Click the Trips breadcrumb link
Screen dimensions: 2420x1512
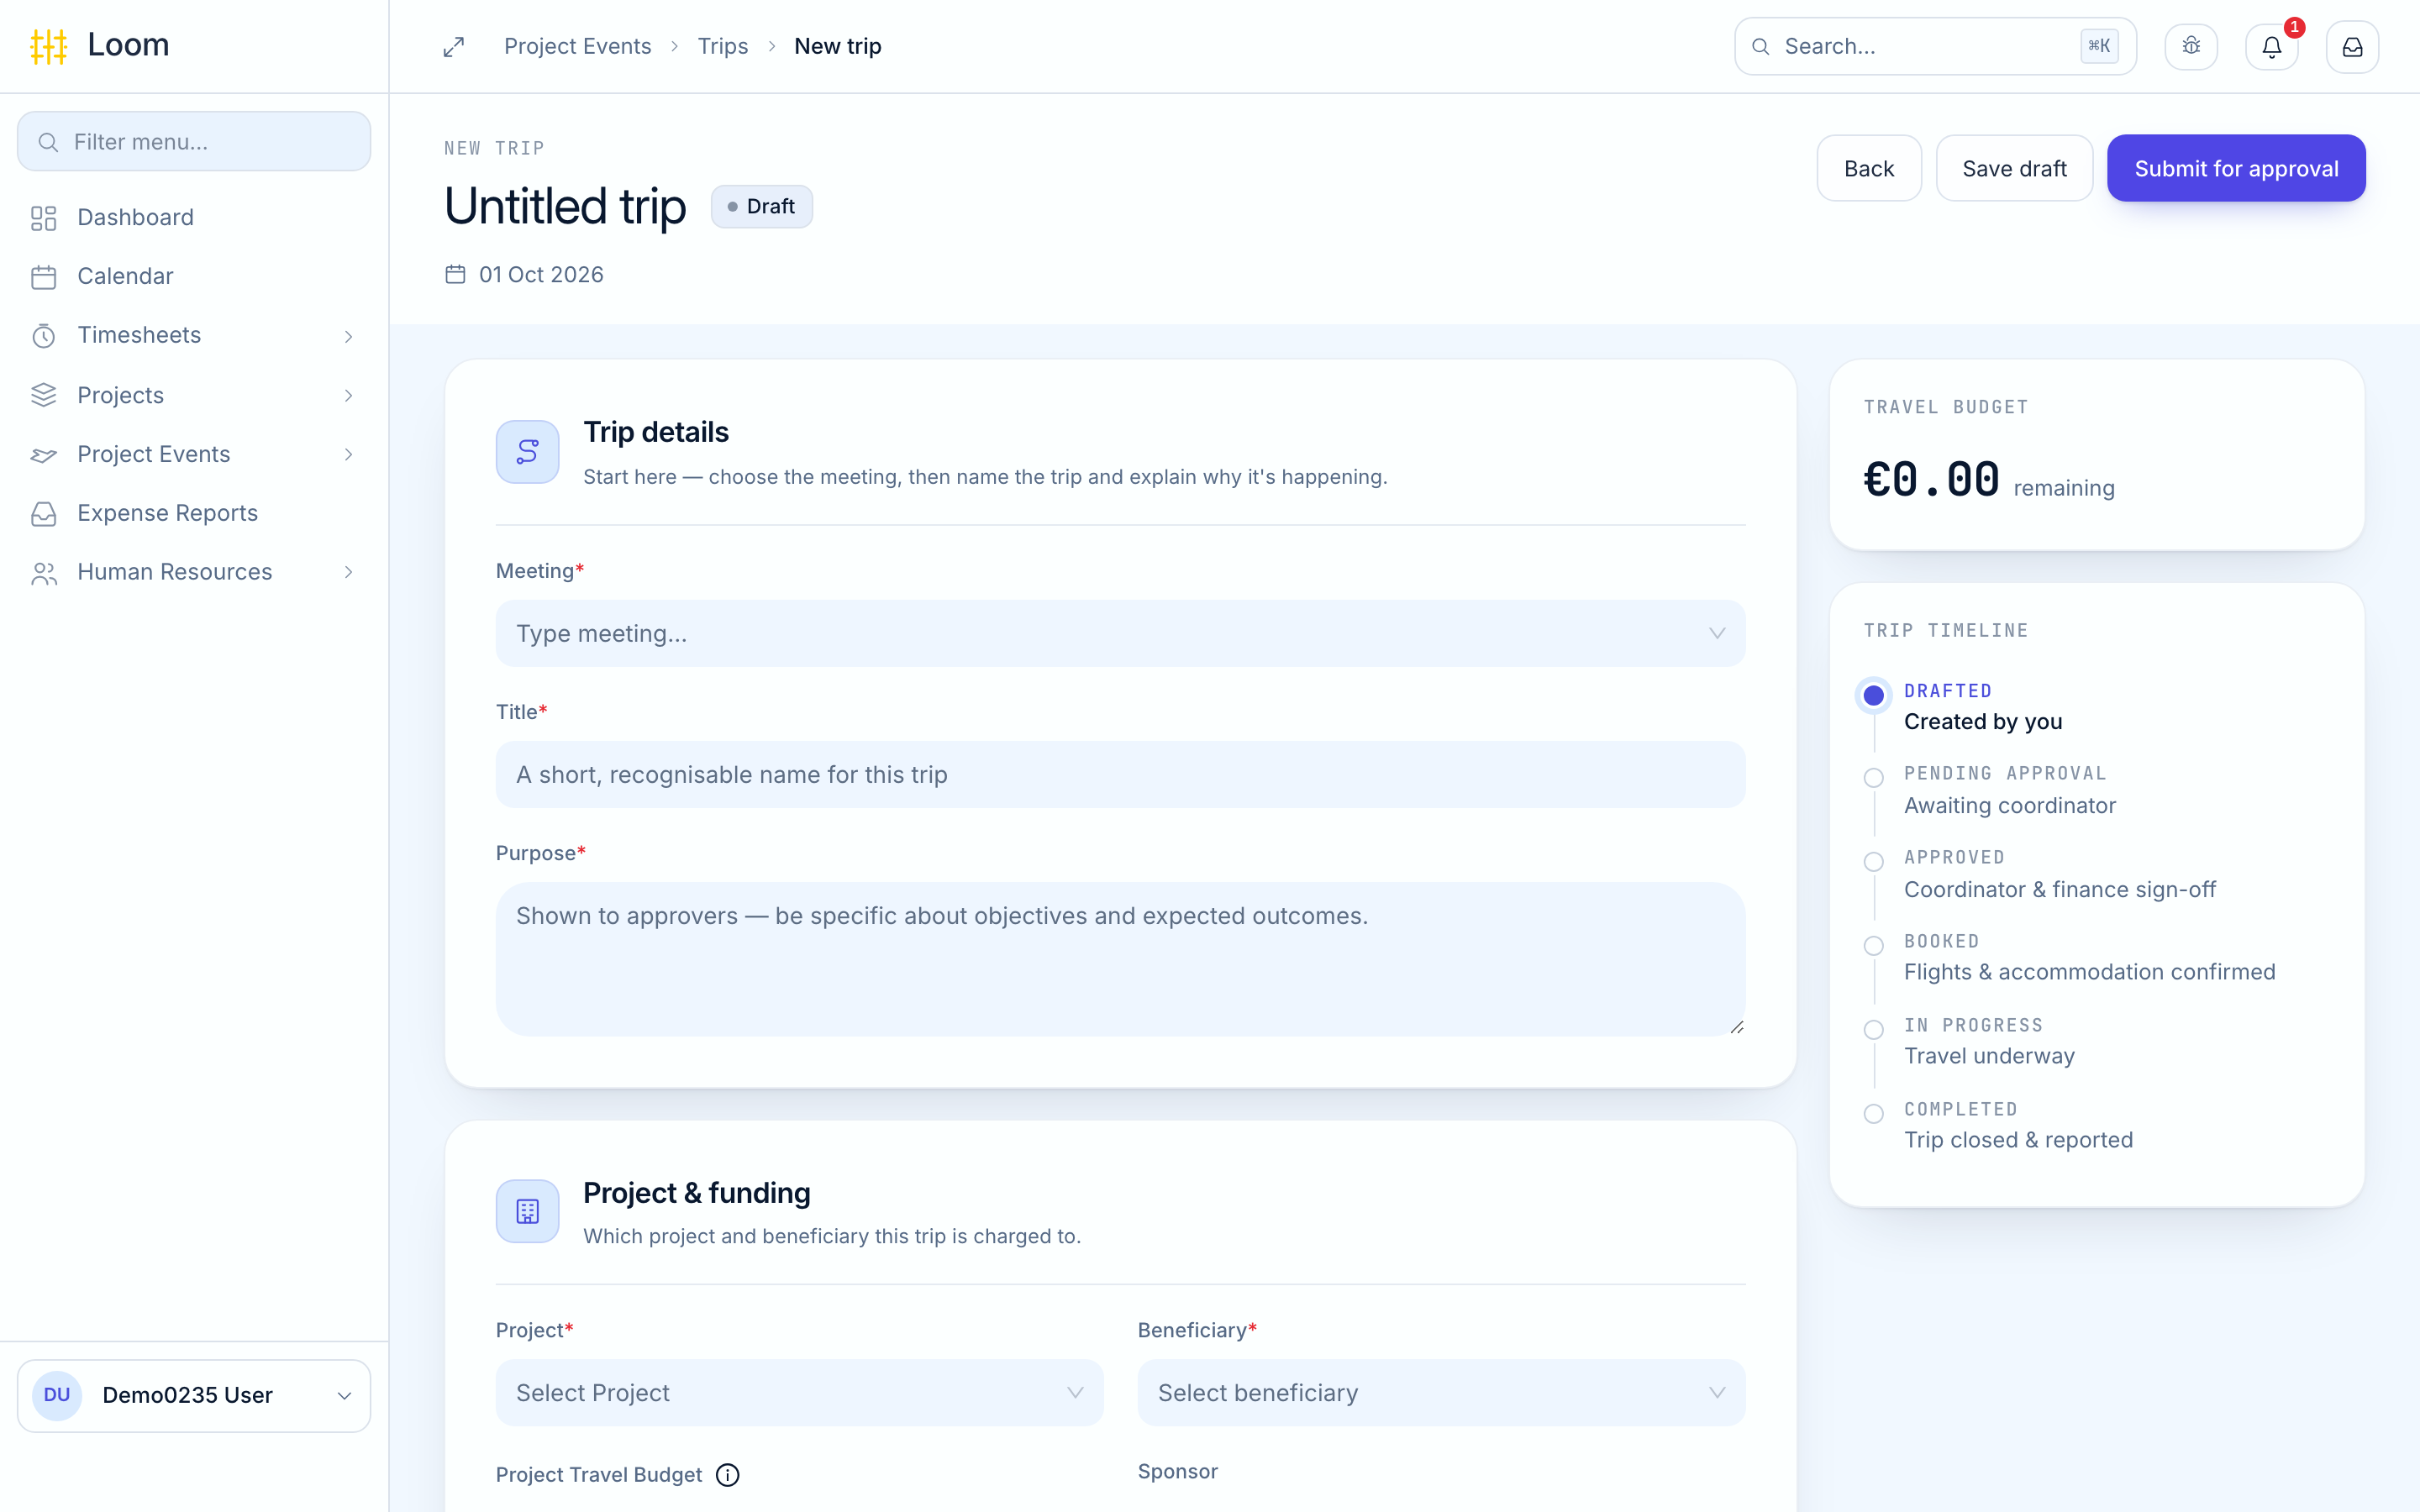click(722, 46)
